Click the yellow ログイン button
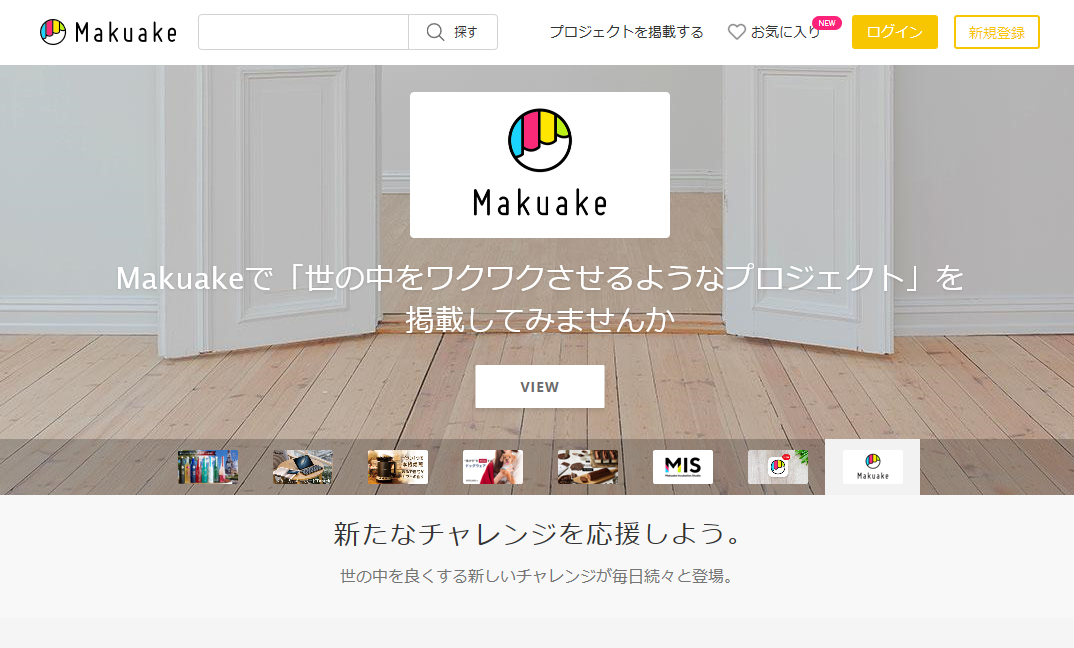 click(895, 32)
